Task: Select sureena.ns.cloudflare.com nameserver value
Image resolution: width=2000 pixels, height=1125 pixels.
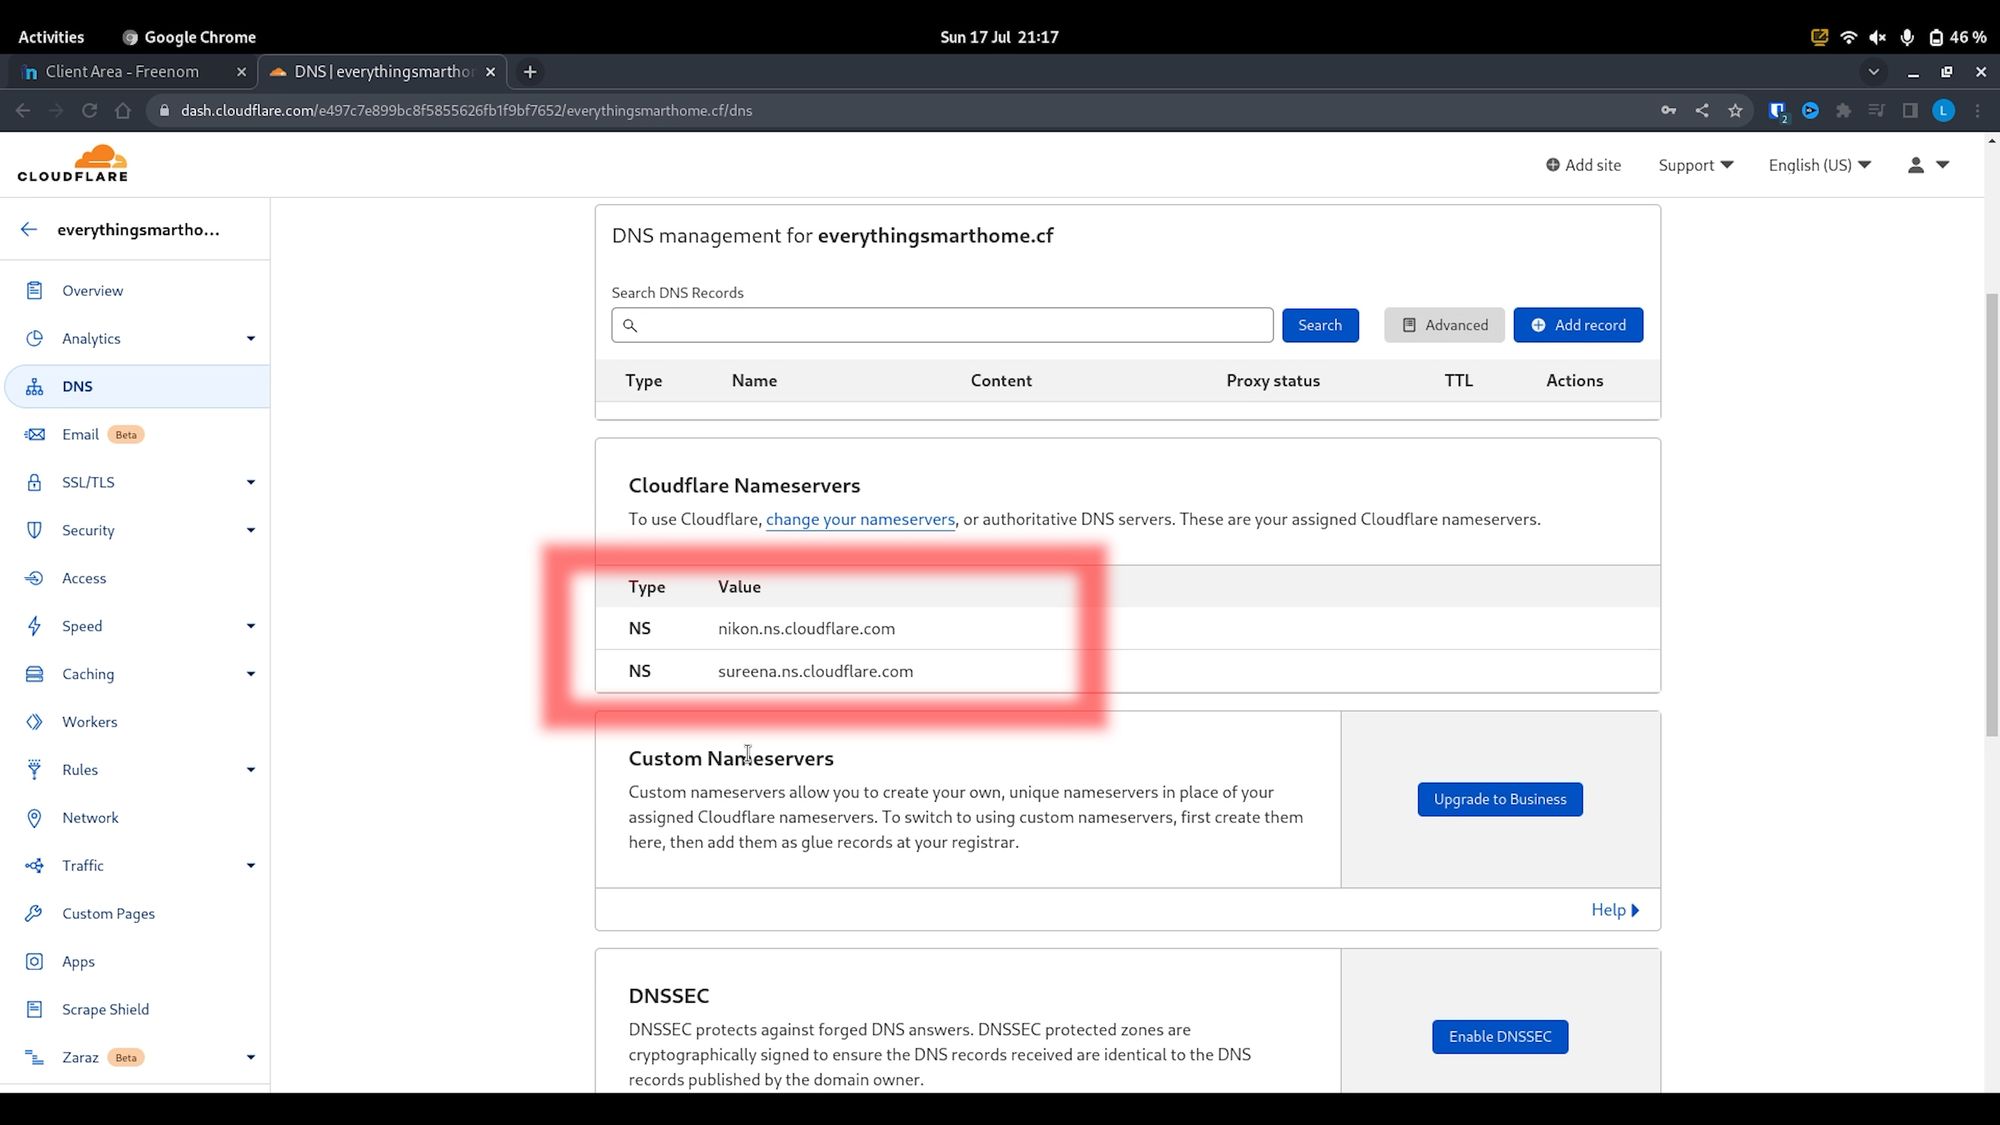Action: (815, 671)
